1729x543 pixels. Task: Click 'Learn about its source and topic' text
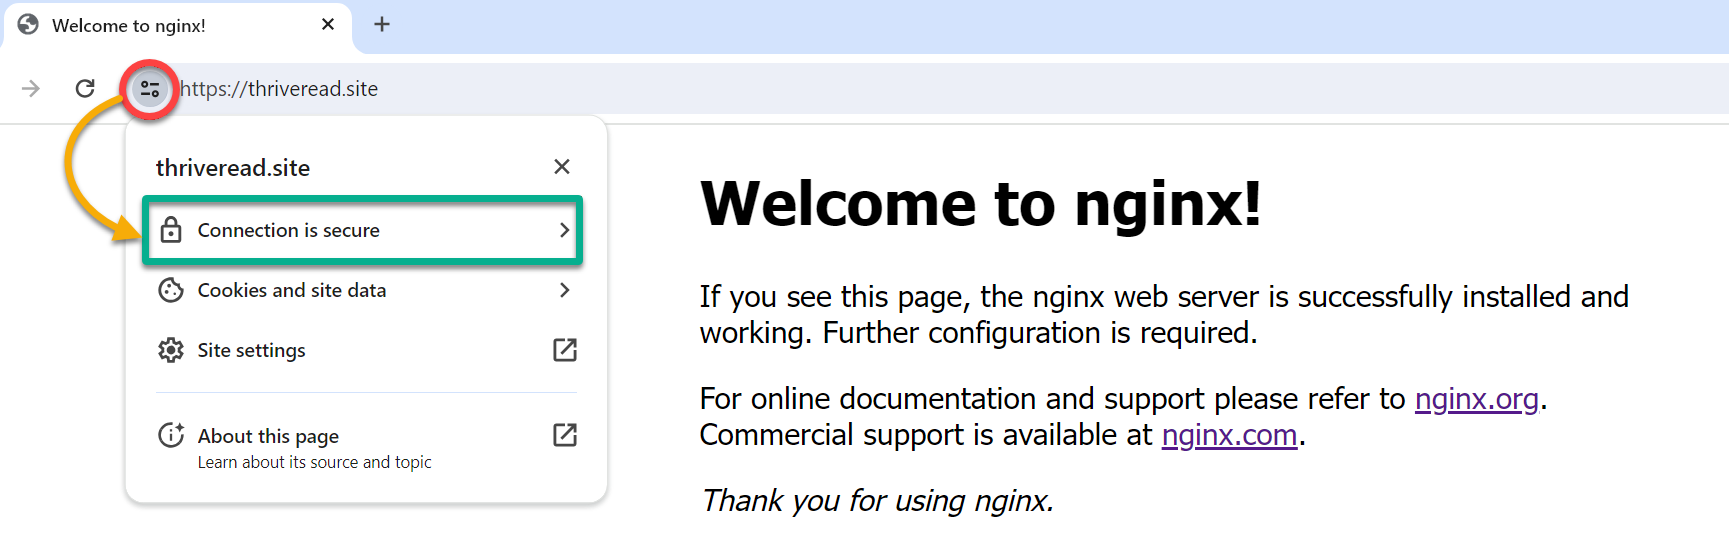[315, 462]
